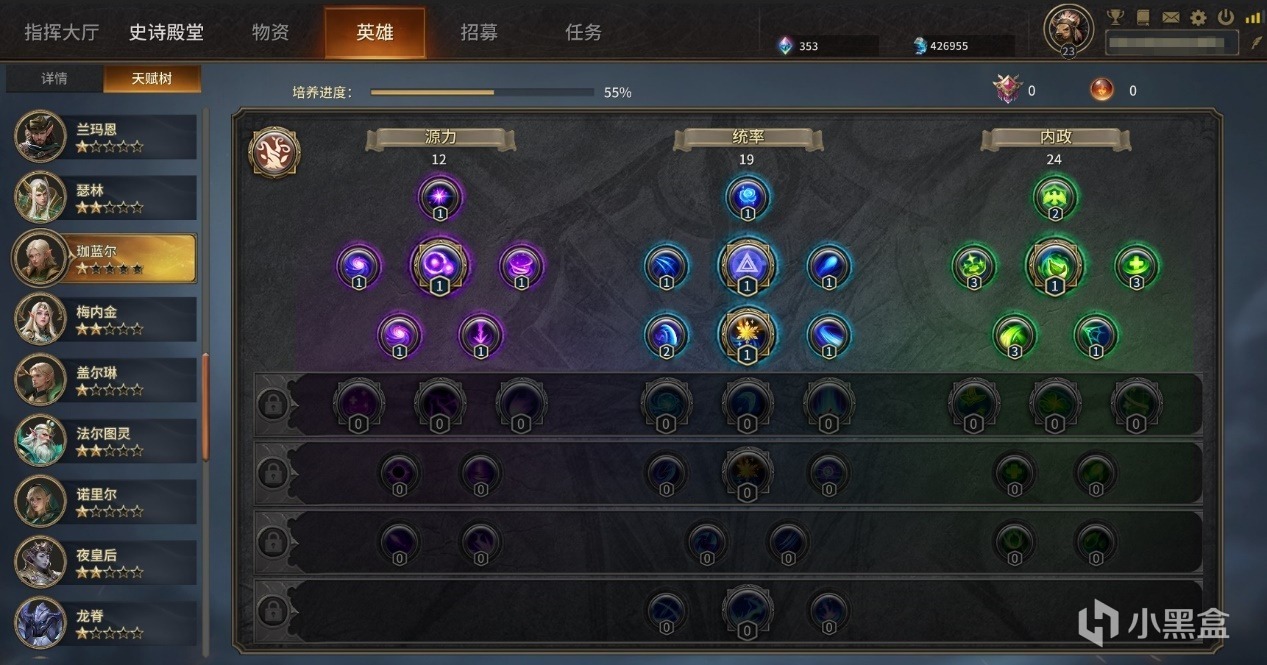This screenshot has width=1267, height=665.
Task: Click the 源力 category banner
Action: tap(440, 138)
